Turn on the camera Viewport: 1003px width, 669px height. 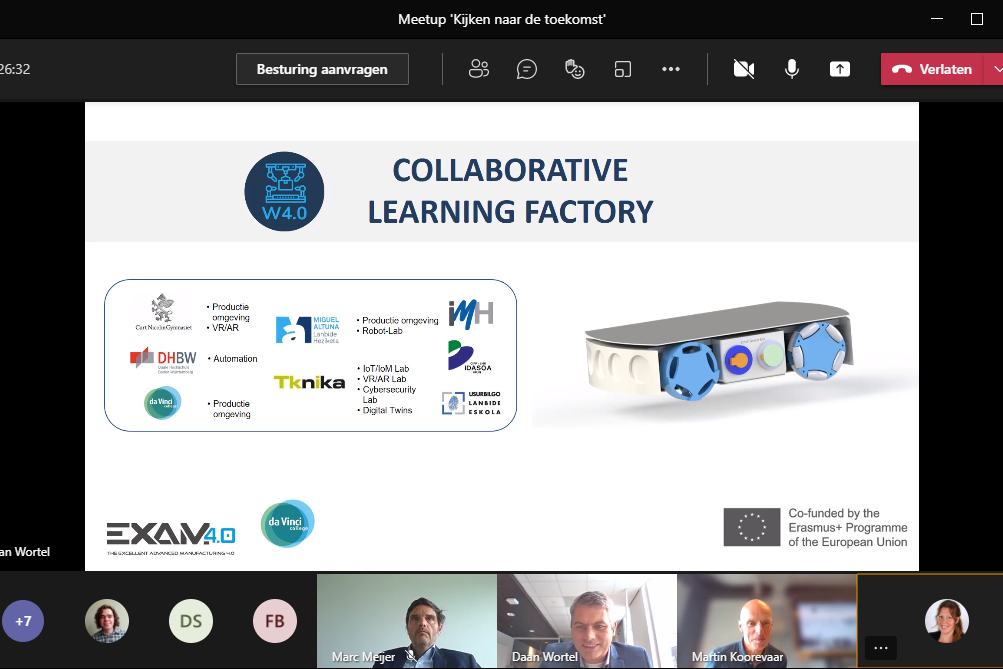click(743, 69)
